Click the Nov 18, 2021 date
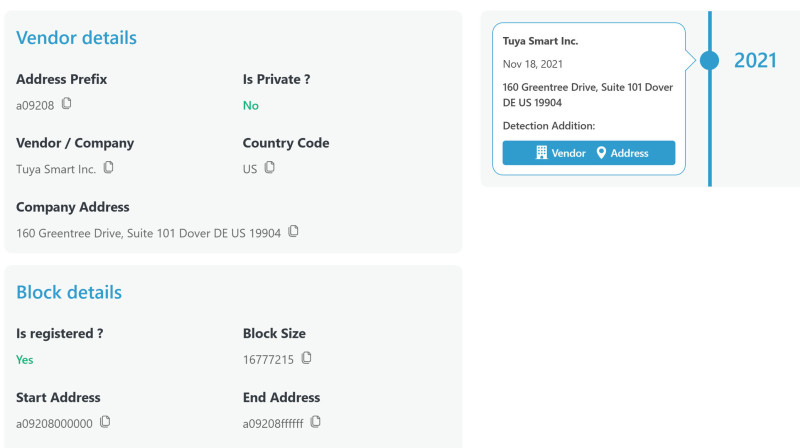Image resolution: width=800 pixels, height=448 pixels. tap(532, 64)
